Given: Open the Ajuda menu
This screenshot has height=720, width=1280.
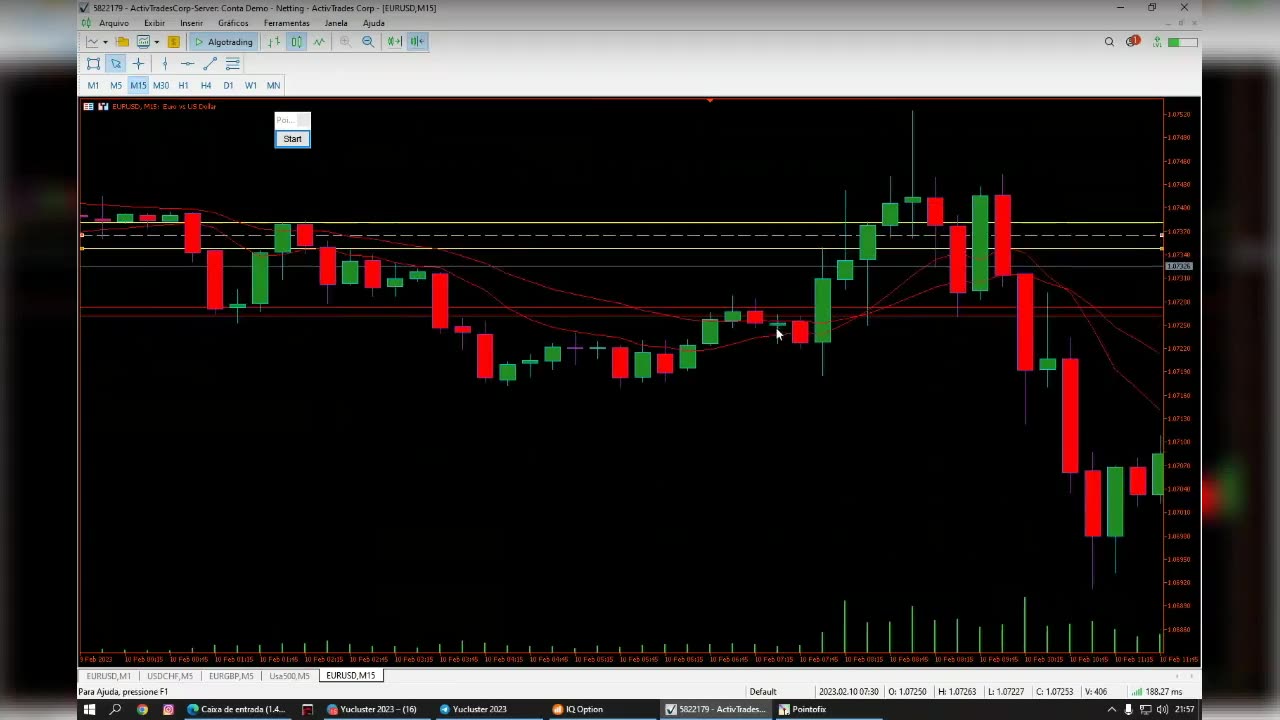Looking at the screenshot, I should [x=373, y=23].
